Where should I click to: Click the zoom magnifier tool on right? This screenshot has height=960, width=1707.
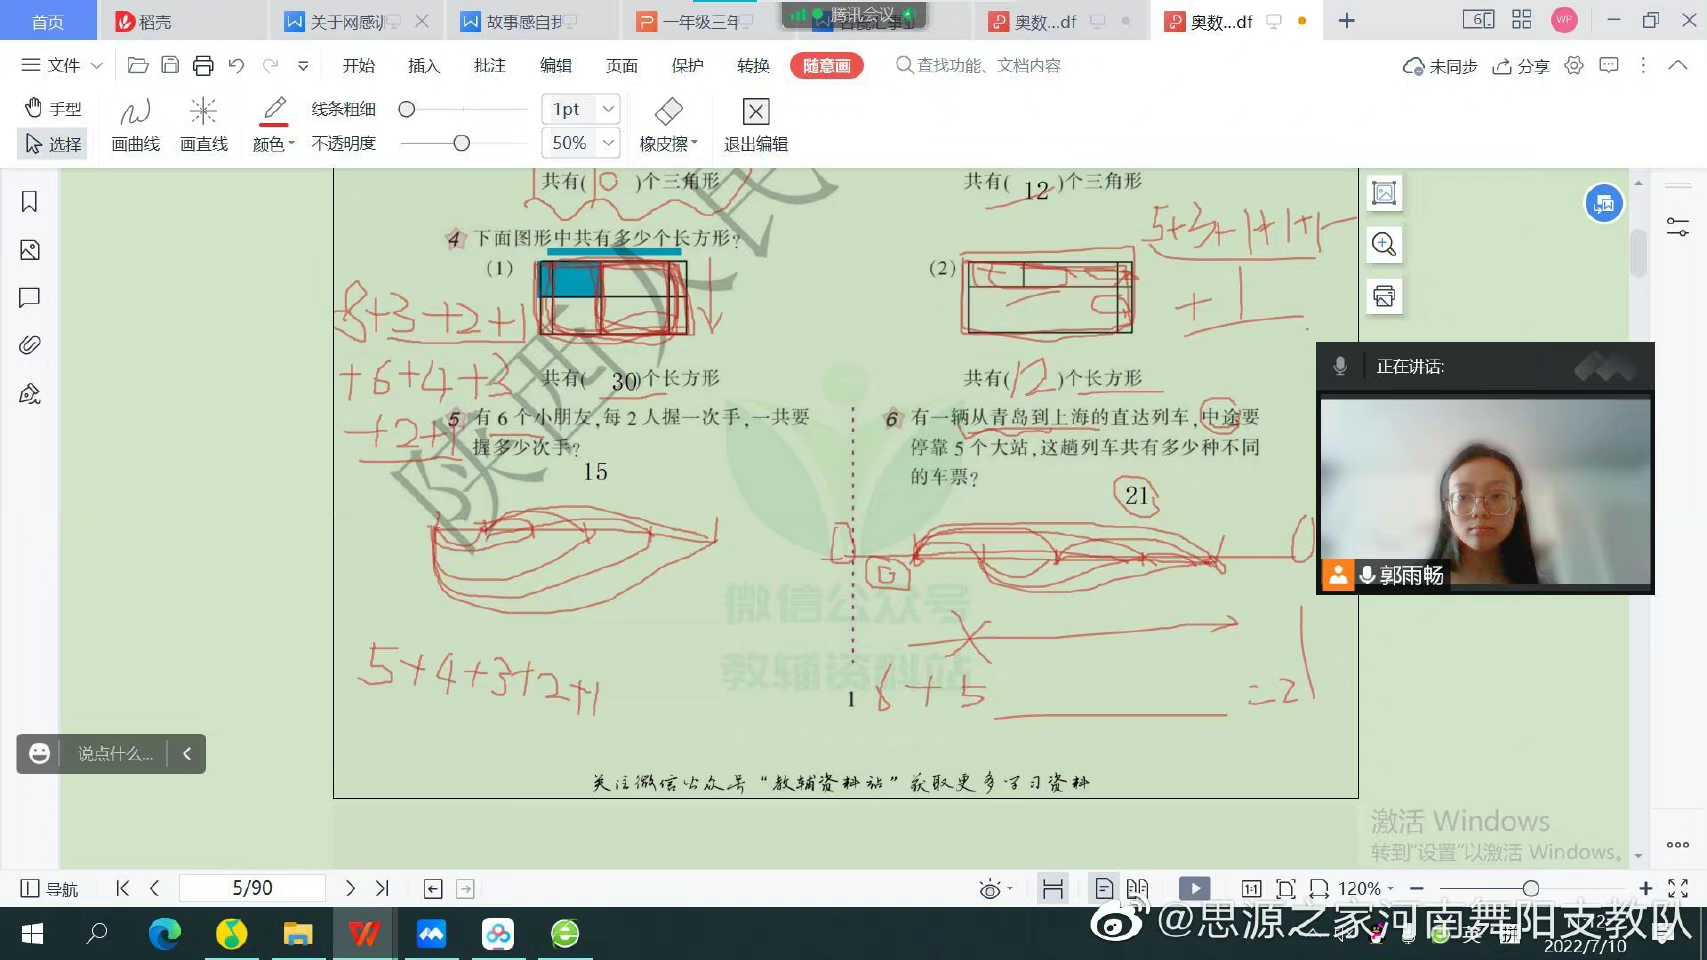1384,244
